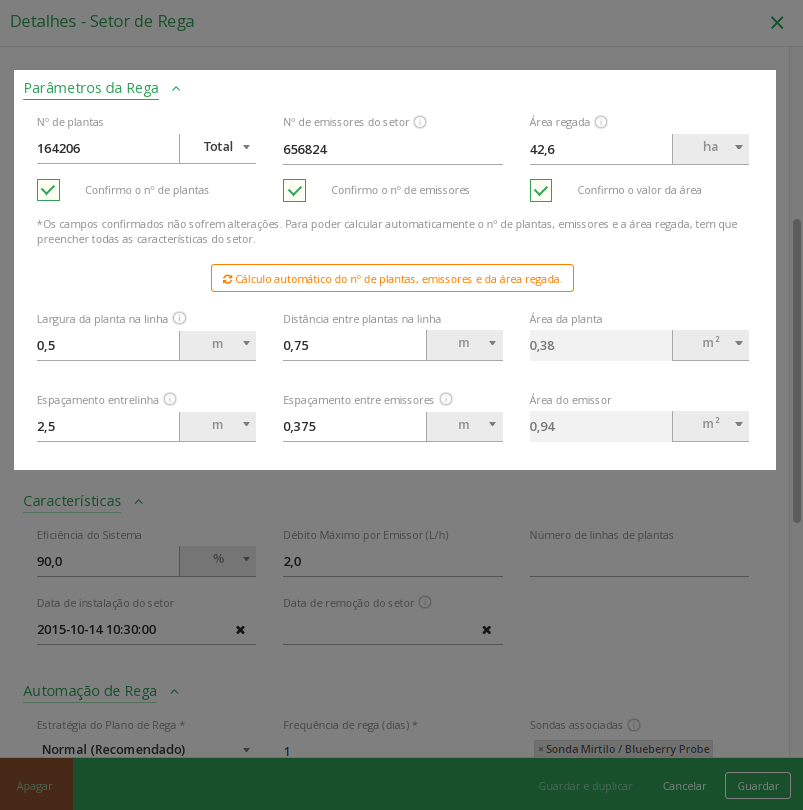Click the Guardar button
803x810 pixels.
758,786
